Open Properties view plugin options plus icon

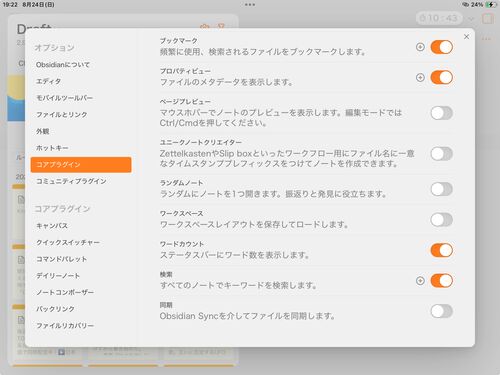click(x=420, y=77)
